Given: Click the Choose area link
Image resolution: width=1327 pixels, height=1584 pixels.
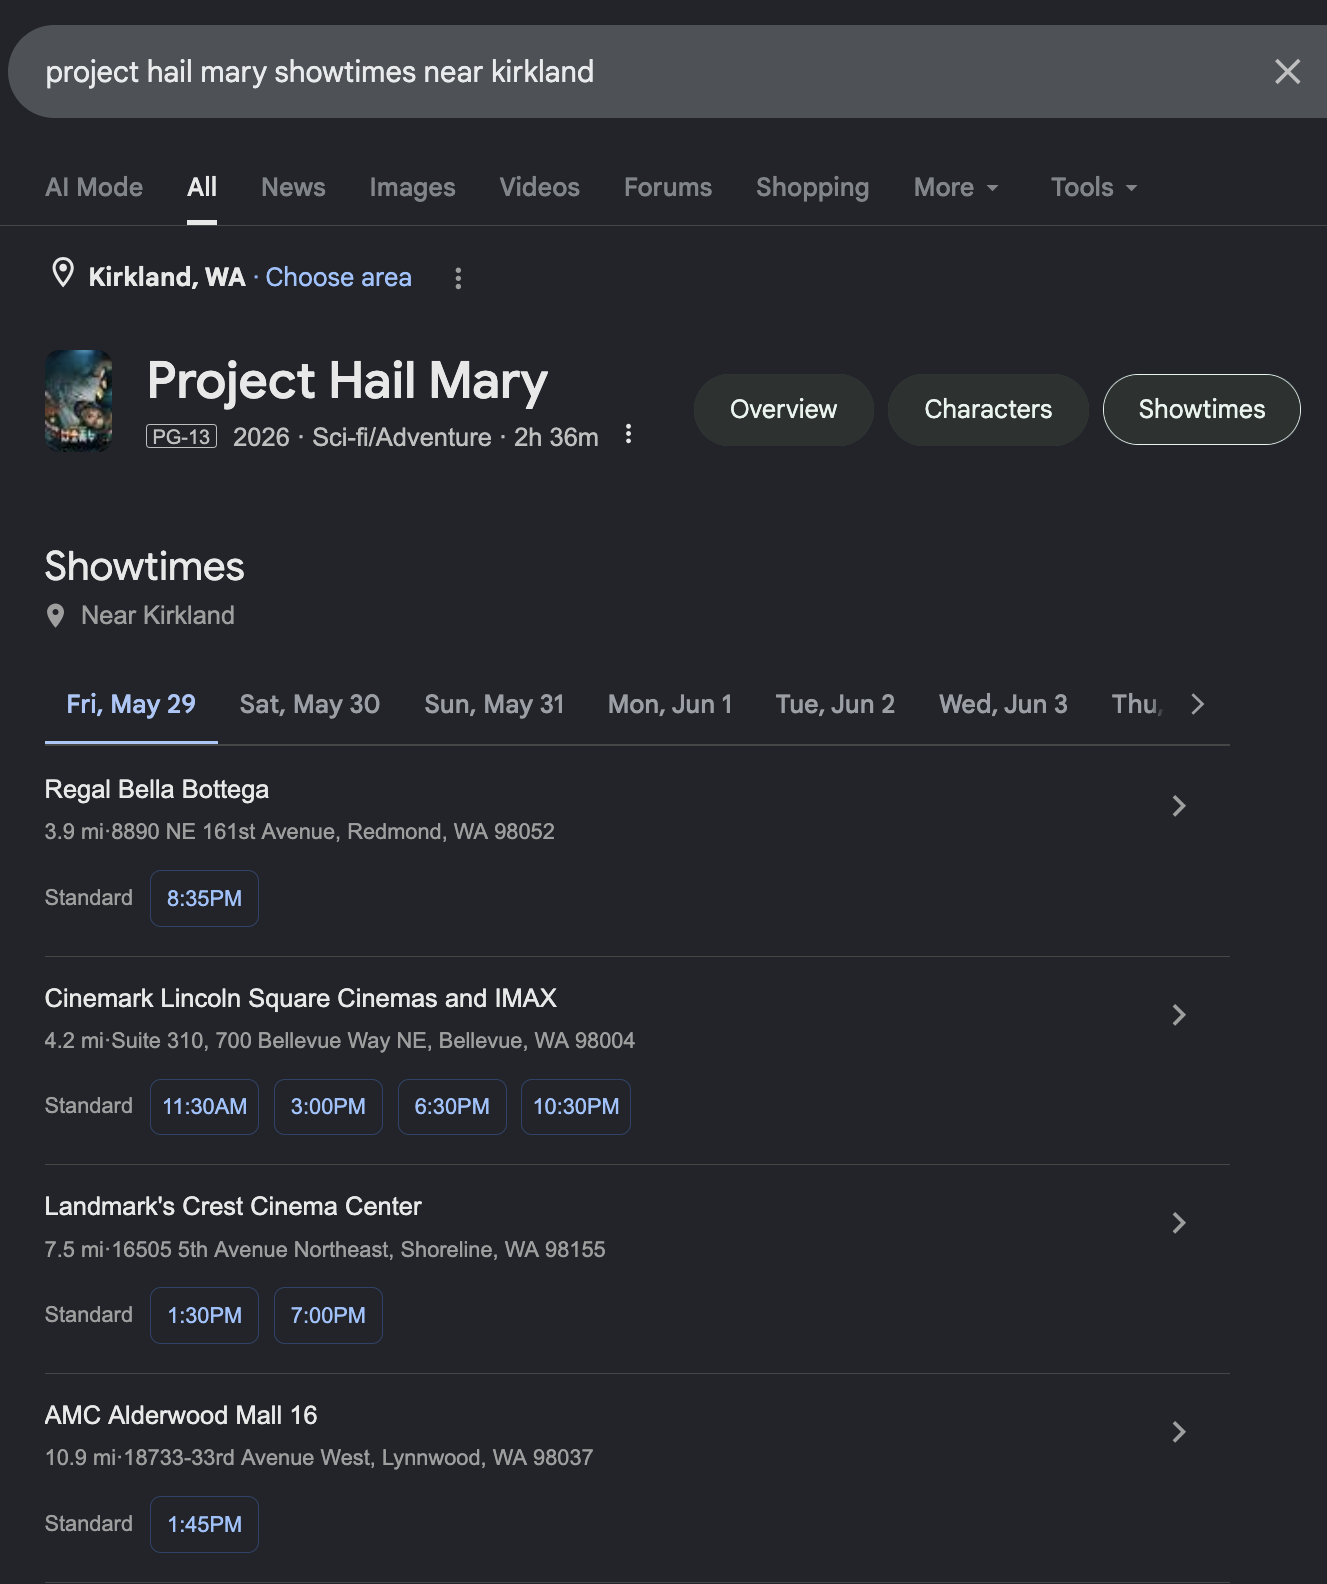Looking at the screenshot, I should tap(338, 277).
